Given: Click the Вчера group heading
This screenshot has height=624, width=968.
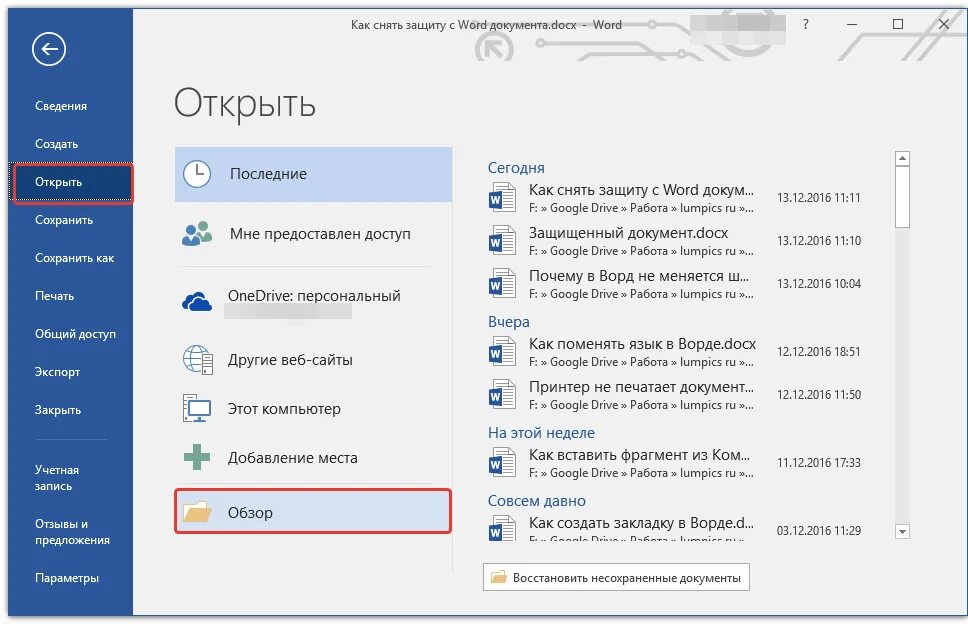Looking at the screenshot, I should coord(509,322).
